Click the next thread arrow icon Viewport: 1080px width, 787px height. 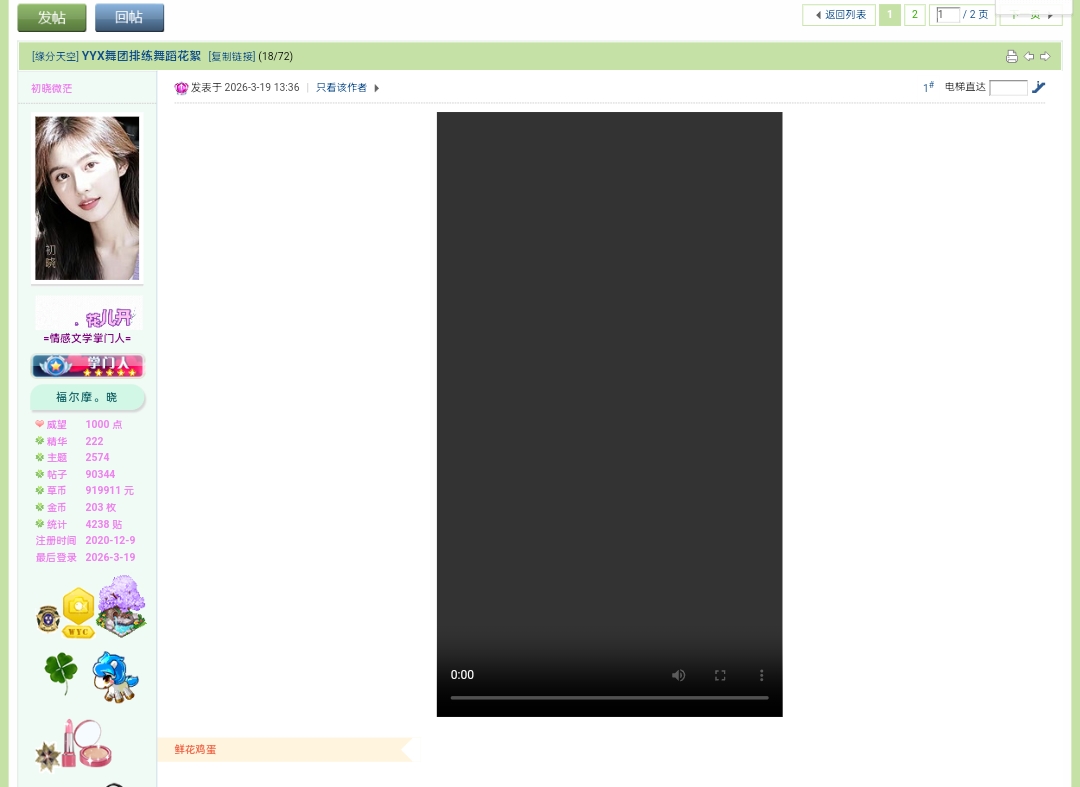pos(1045,56)
